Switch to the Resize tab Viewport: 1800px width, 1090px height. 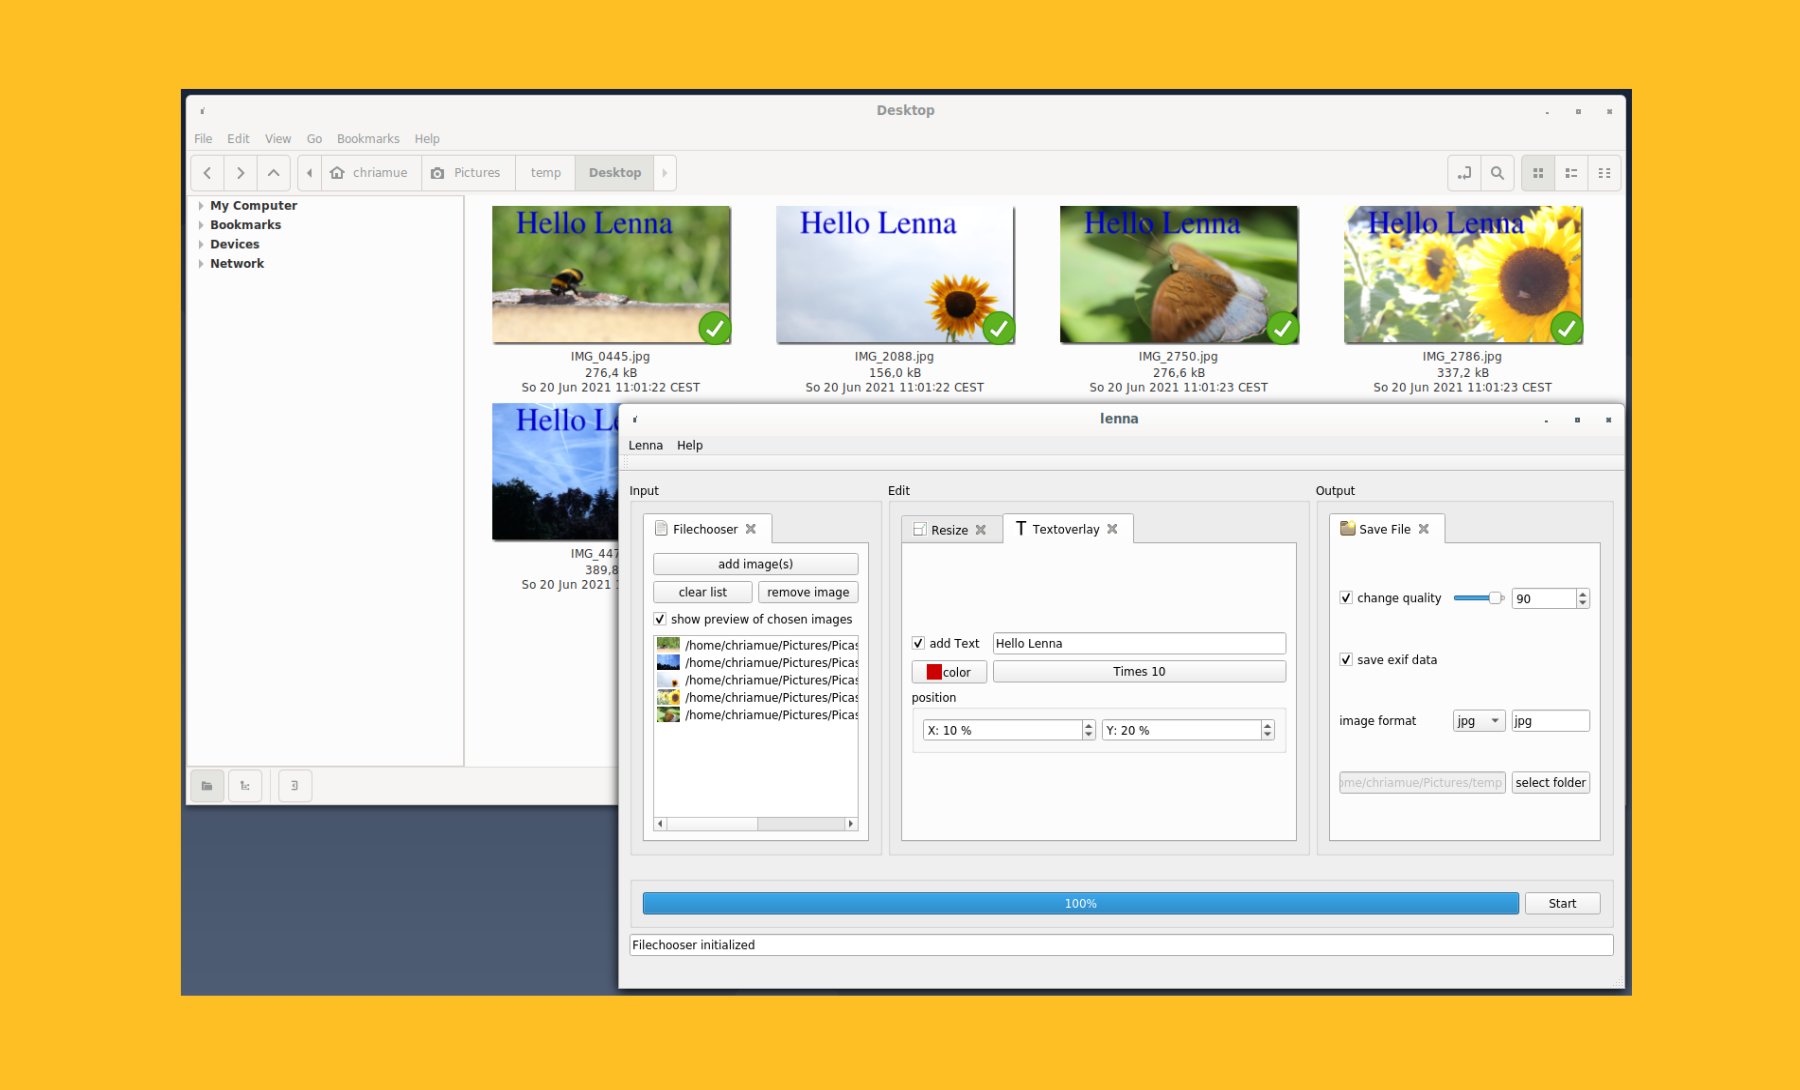pyautogui.click(x=949, y=530)
